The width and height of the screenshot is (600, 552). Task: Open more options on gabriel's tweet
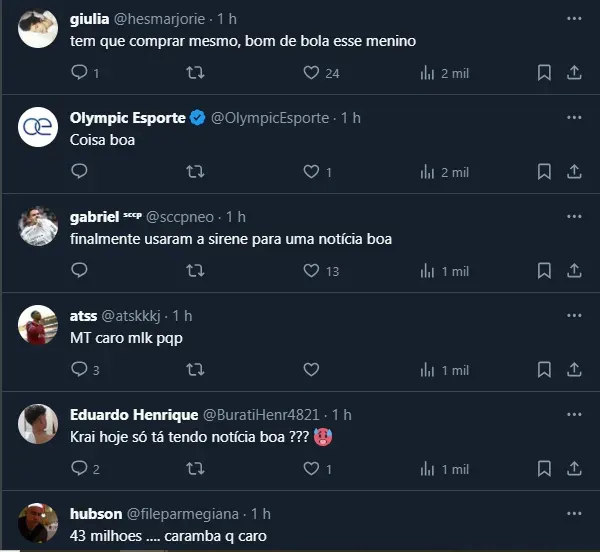pos(574,217)
